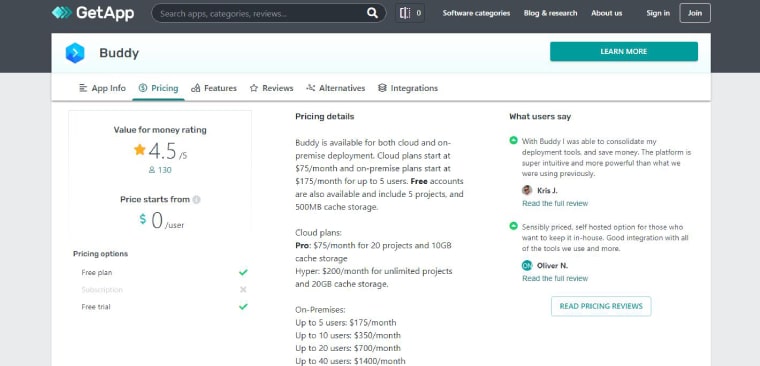Click the dollar sign next to price 0
Screen dimensions: 760x366
tap(142, 219)
